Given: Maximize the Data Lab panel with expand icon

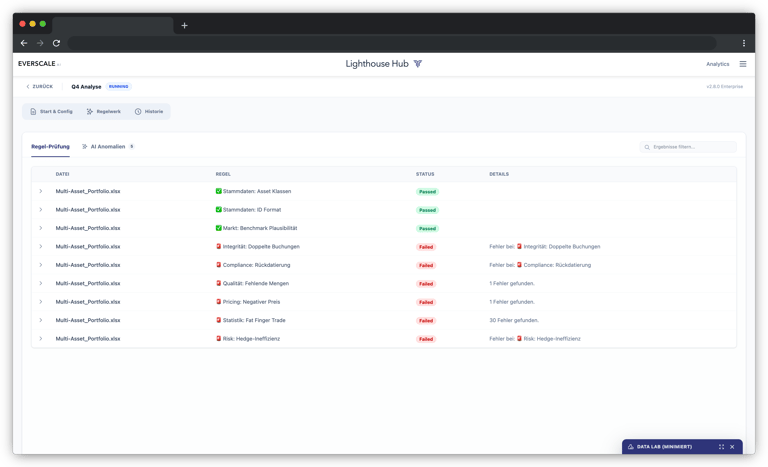Looking at the screenshot, I should pos(721,447).
